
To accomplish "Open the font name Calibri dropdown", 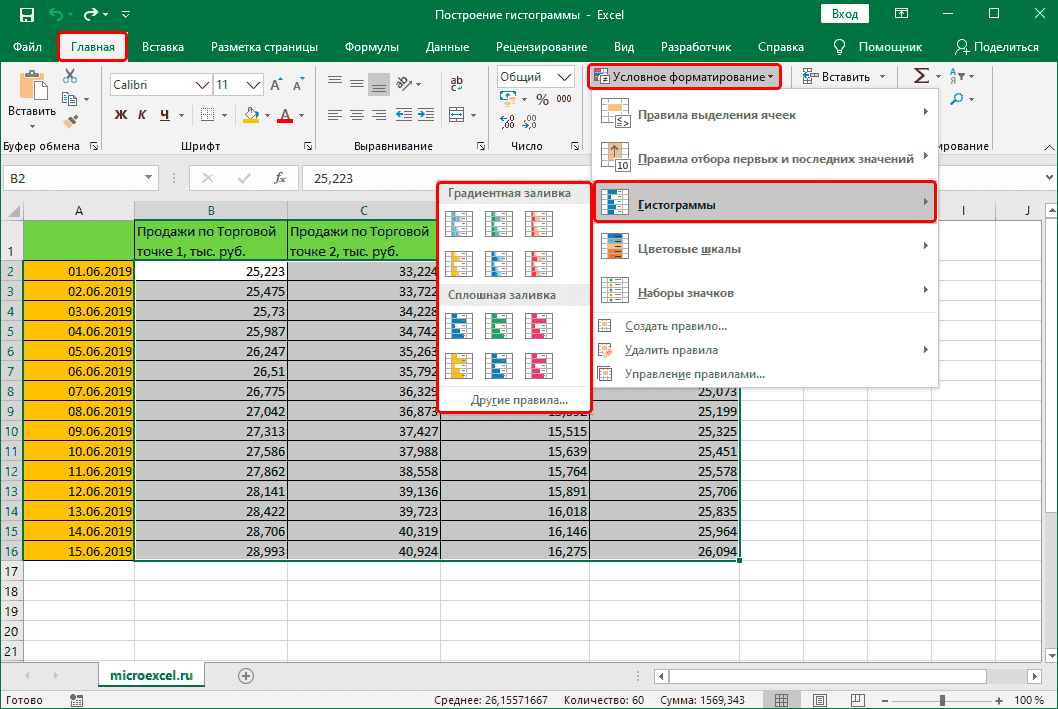I will click(201, 85).
